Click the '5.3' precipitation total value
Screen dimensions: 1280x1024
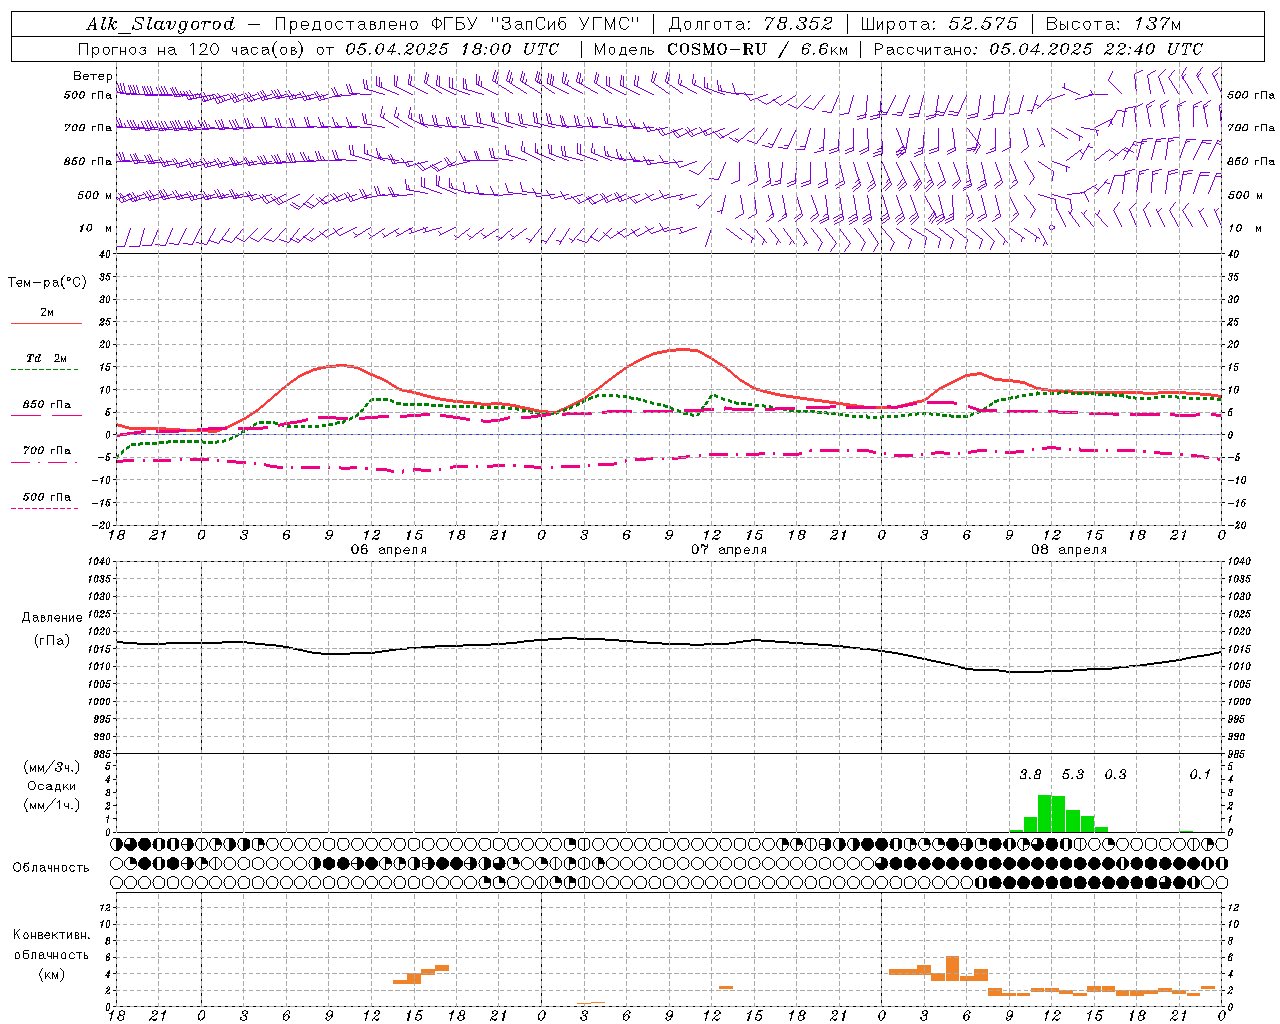[x=1073, y=775]
